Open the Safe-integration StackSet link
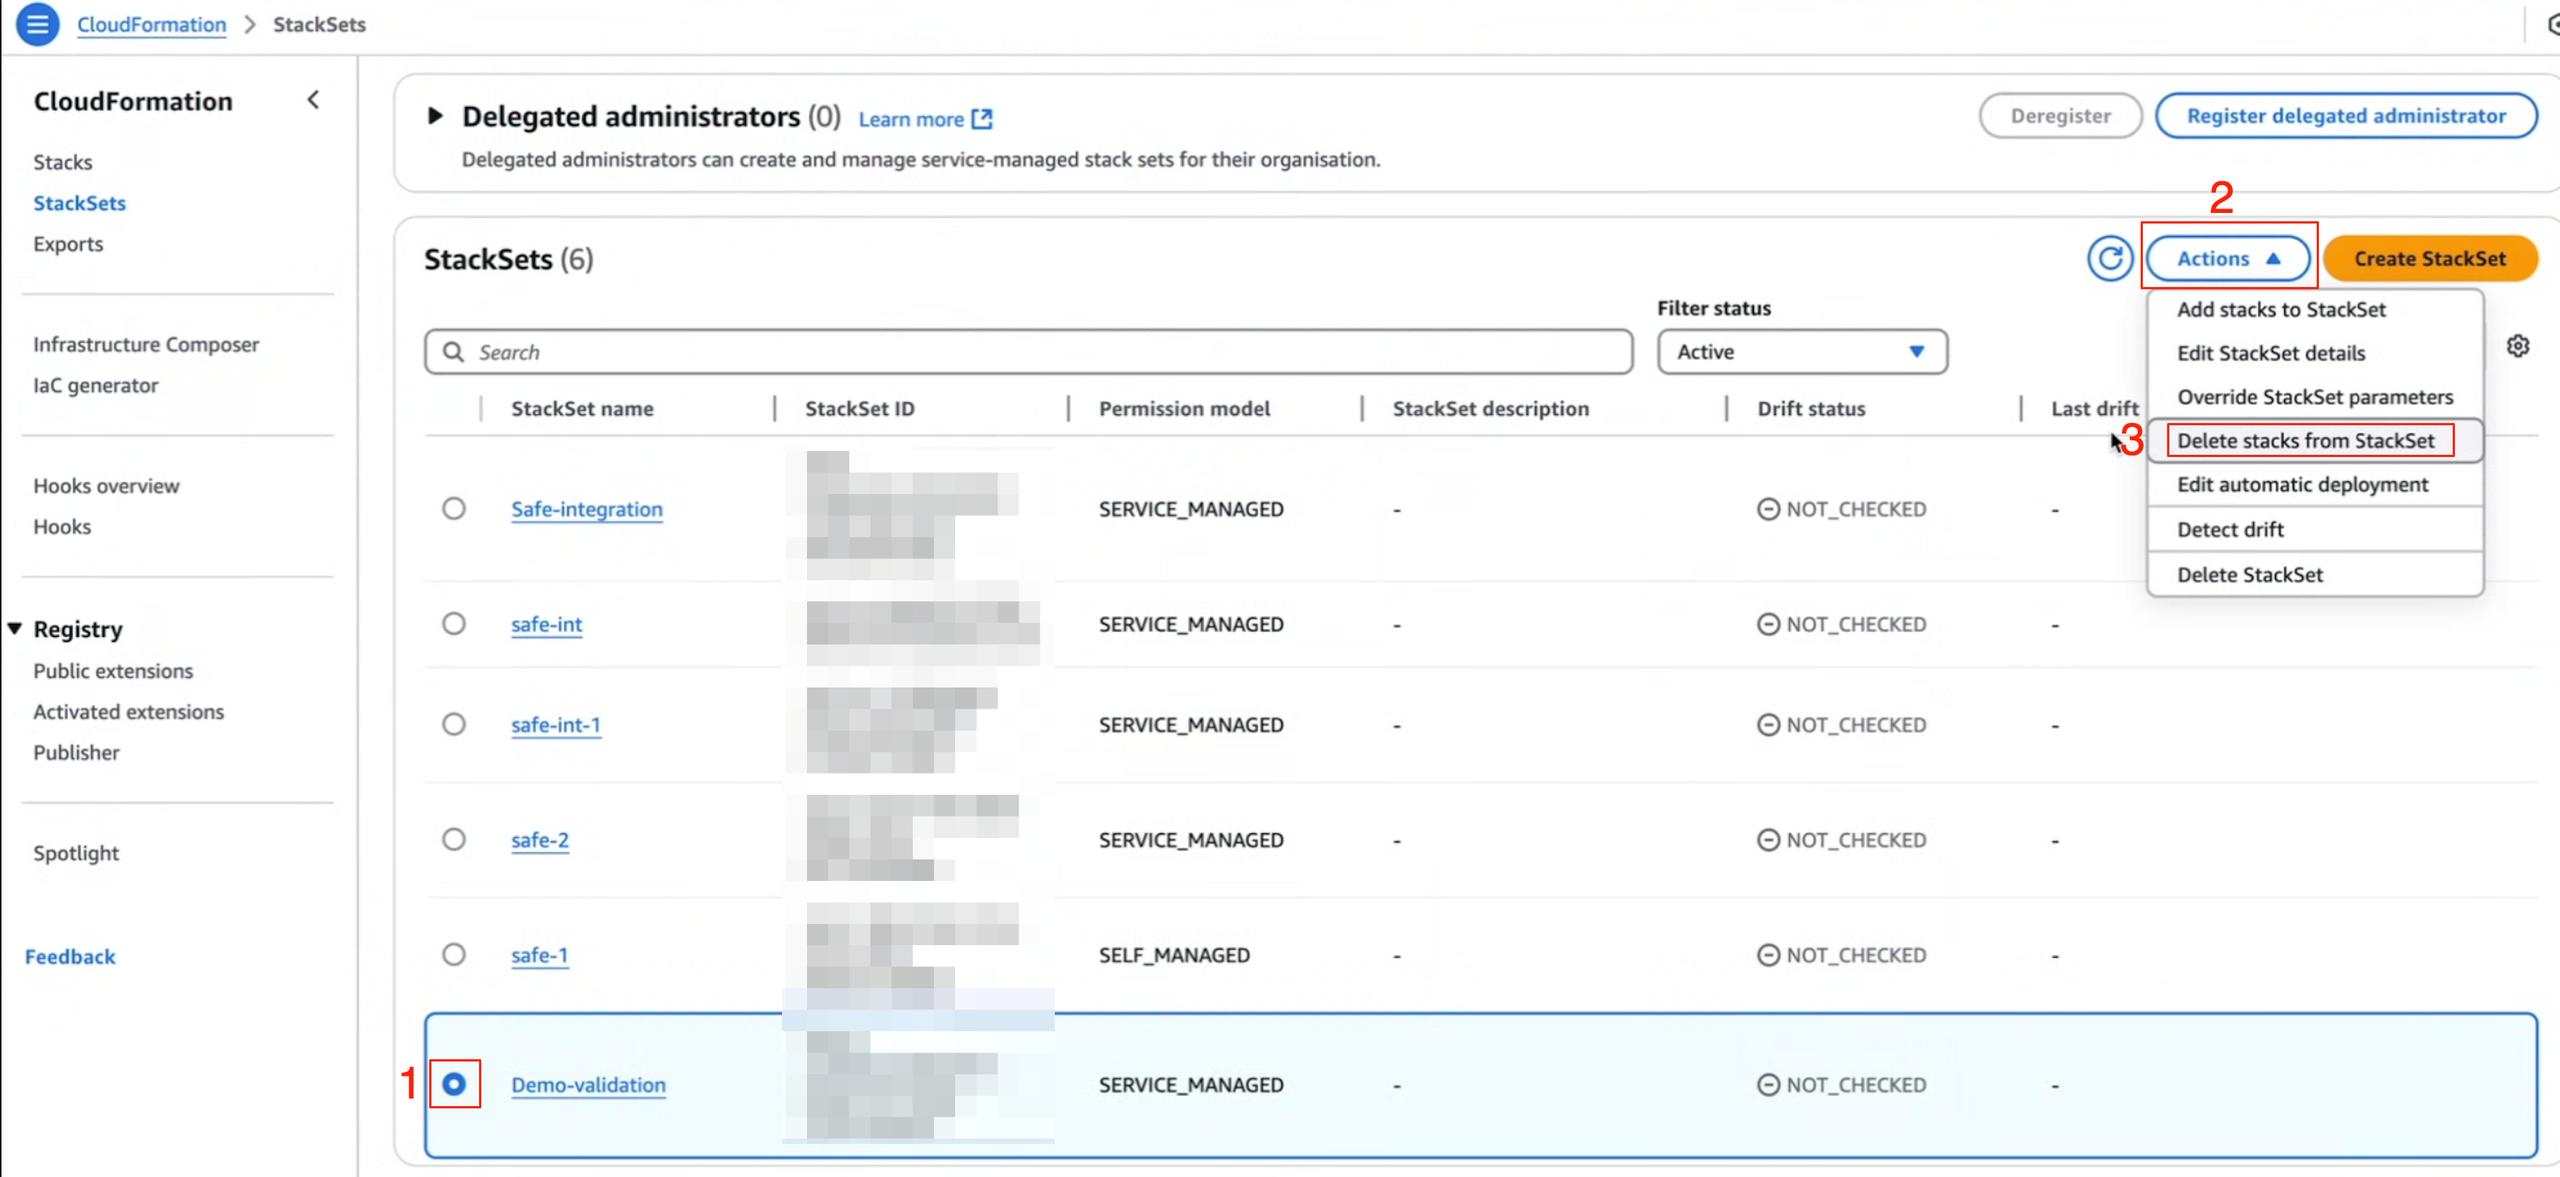Screen dimensions: 2560x1177 (x=587, y=509)
